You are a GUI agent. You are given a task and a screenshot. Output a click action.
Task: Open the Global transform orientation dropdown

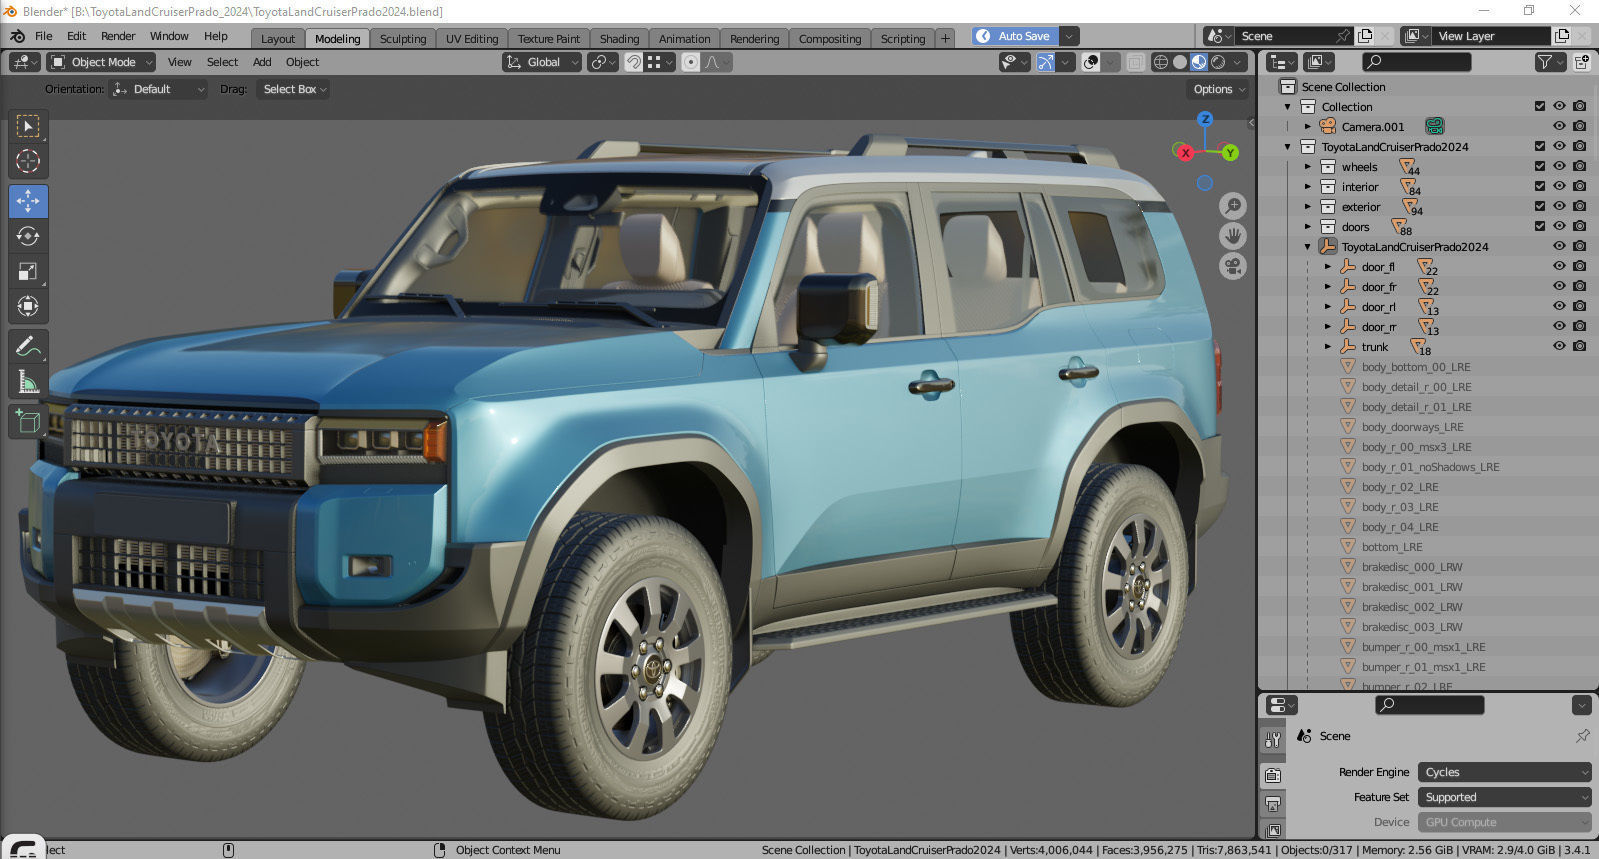[x=541, y=62]
